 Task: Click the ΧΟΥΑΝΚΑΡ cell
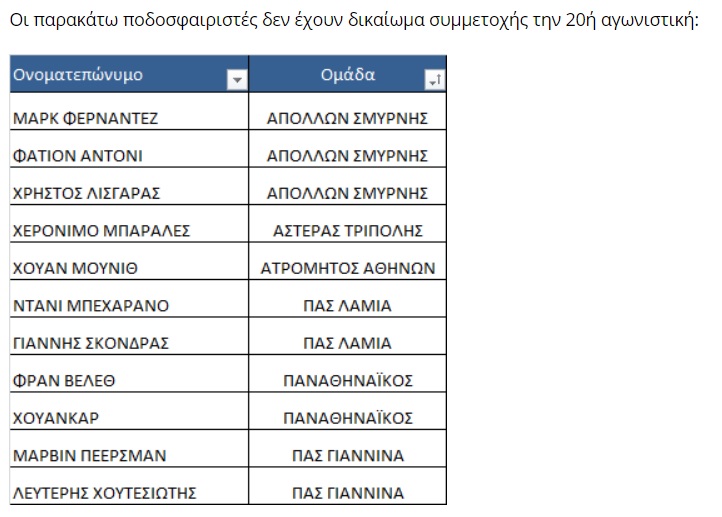[x=129, y=411]
